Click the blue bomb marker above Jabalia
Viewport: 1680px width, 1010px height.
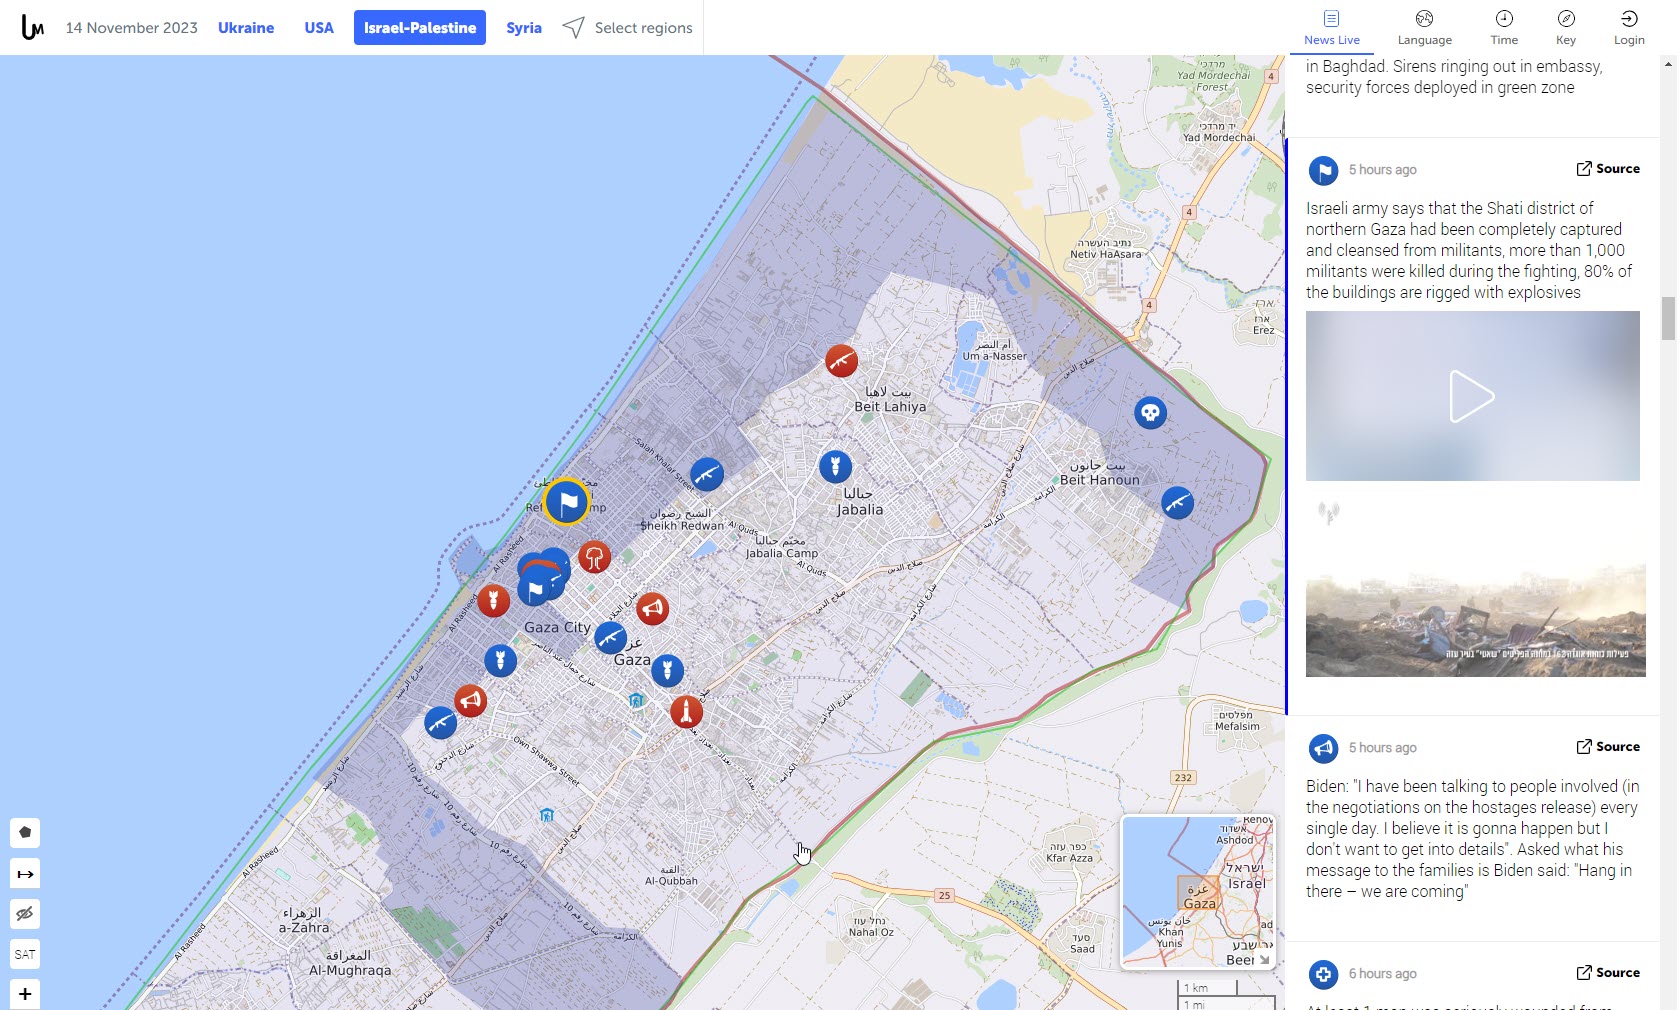click(x=835, y=466)
